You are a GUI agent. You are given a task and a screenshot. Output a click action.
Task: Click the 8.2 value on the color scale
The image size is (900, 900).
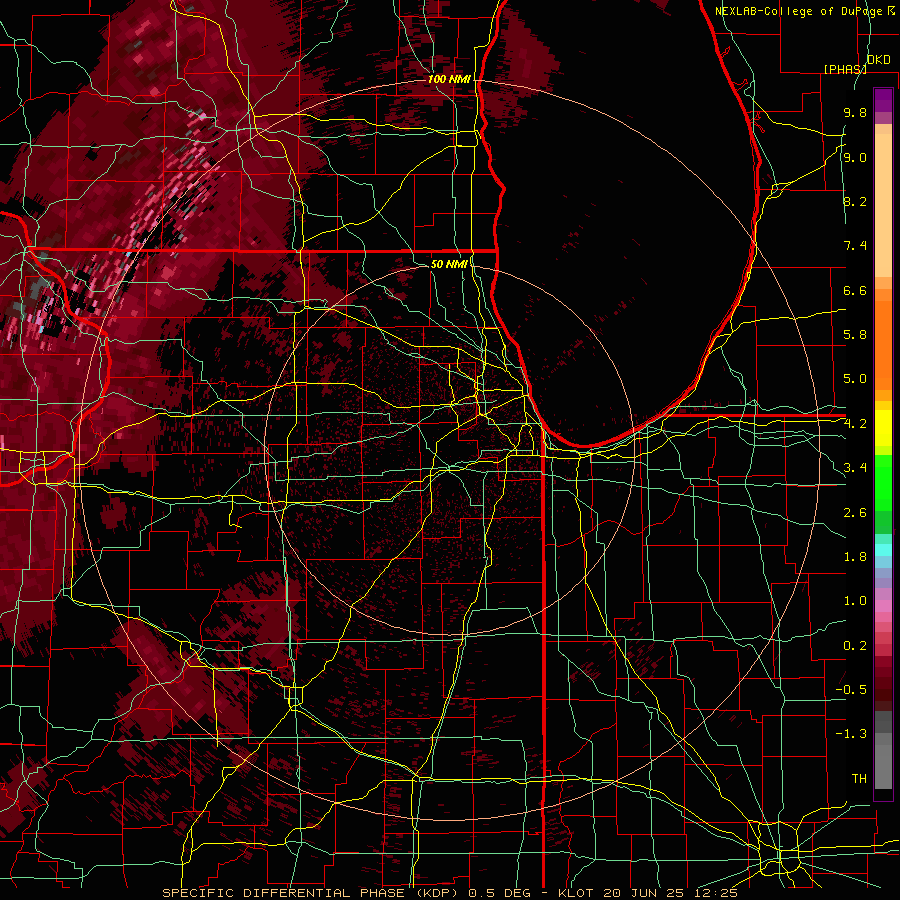pyautogui.click(x=855, y=201)
